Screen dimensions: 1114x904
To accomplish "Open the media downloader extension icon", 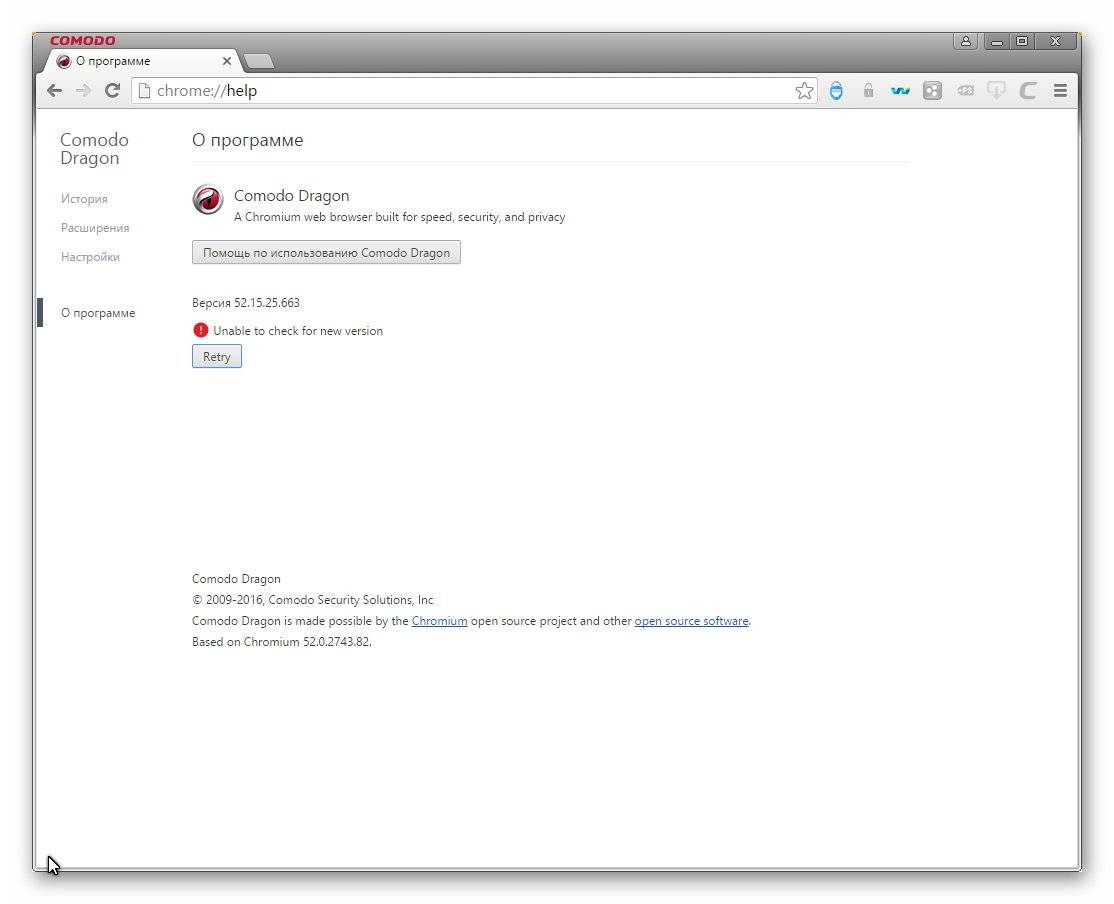I will 996,90.
